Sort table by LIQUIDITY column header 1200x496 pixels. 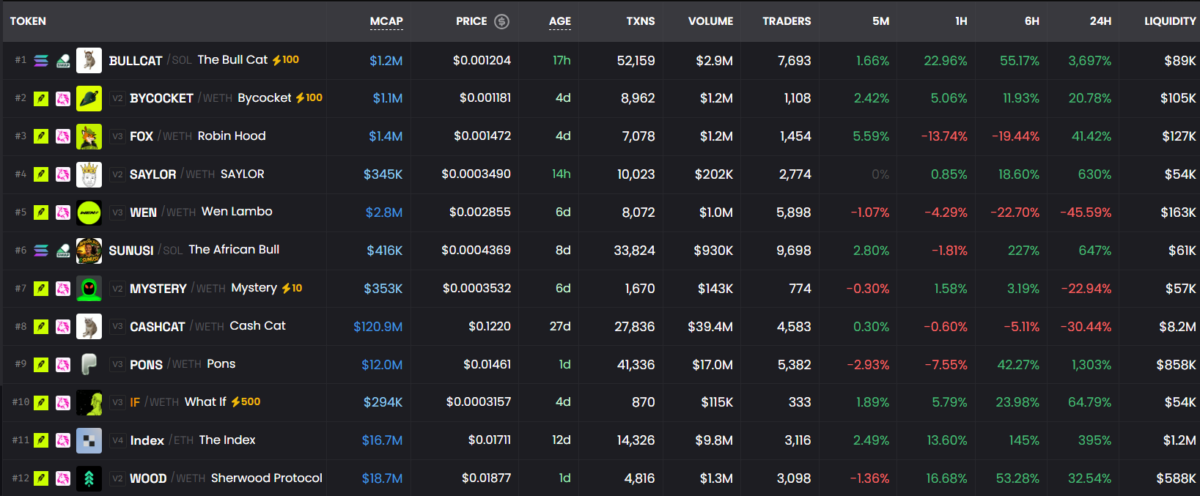1170,21
